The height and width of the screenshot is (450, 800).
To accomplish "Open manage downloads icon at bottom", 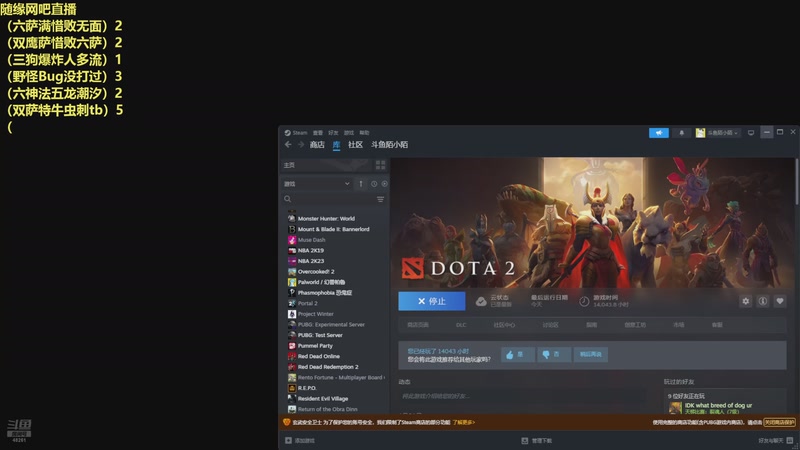I will (x=524, y=440).
